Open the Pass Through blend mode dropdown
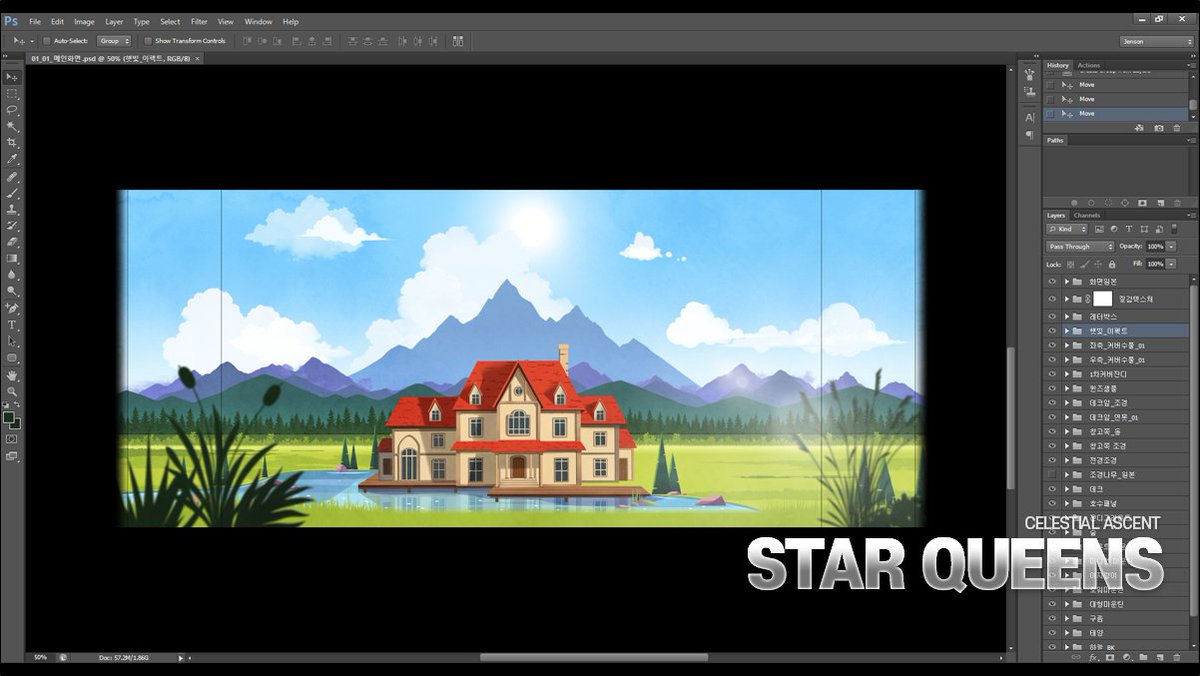The image size is (1200, 676). [1080, 246]
